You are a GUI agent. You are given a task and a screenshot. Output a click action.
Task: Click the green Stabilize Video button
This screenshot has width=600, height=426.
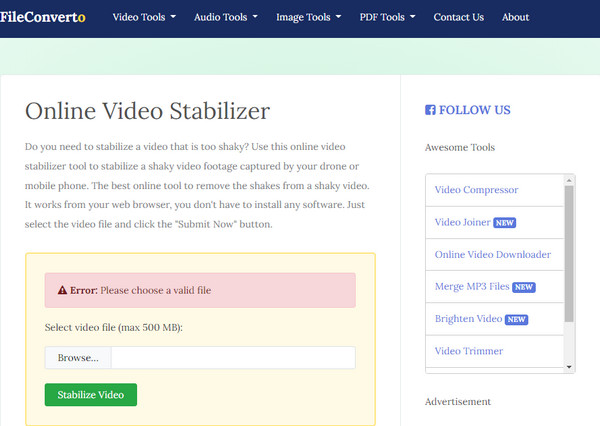coord(91,395)
